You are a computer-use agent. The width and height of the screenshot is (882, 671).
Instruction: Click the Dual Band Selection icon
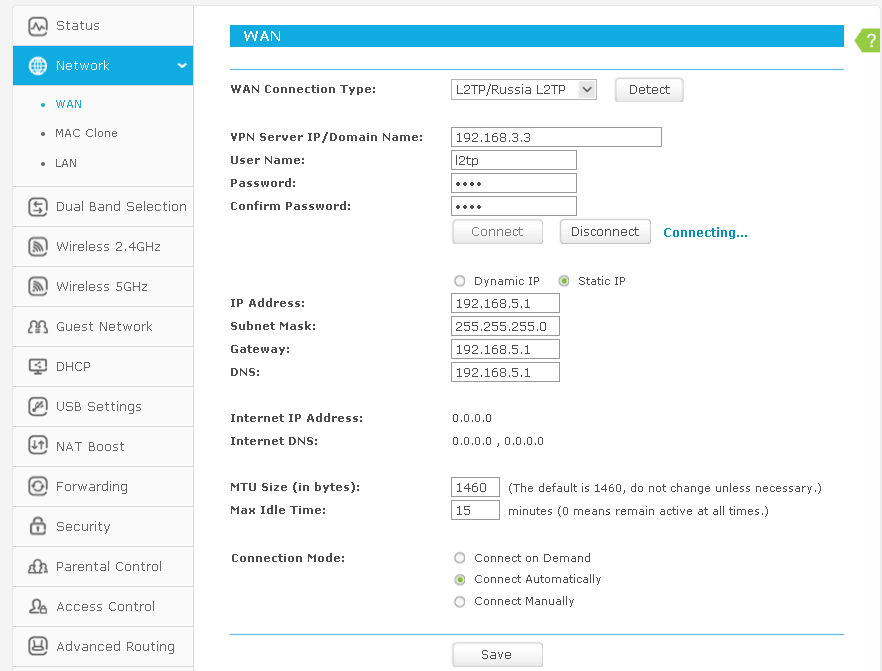(x=38, y=207)
